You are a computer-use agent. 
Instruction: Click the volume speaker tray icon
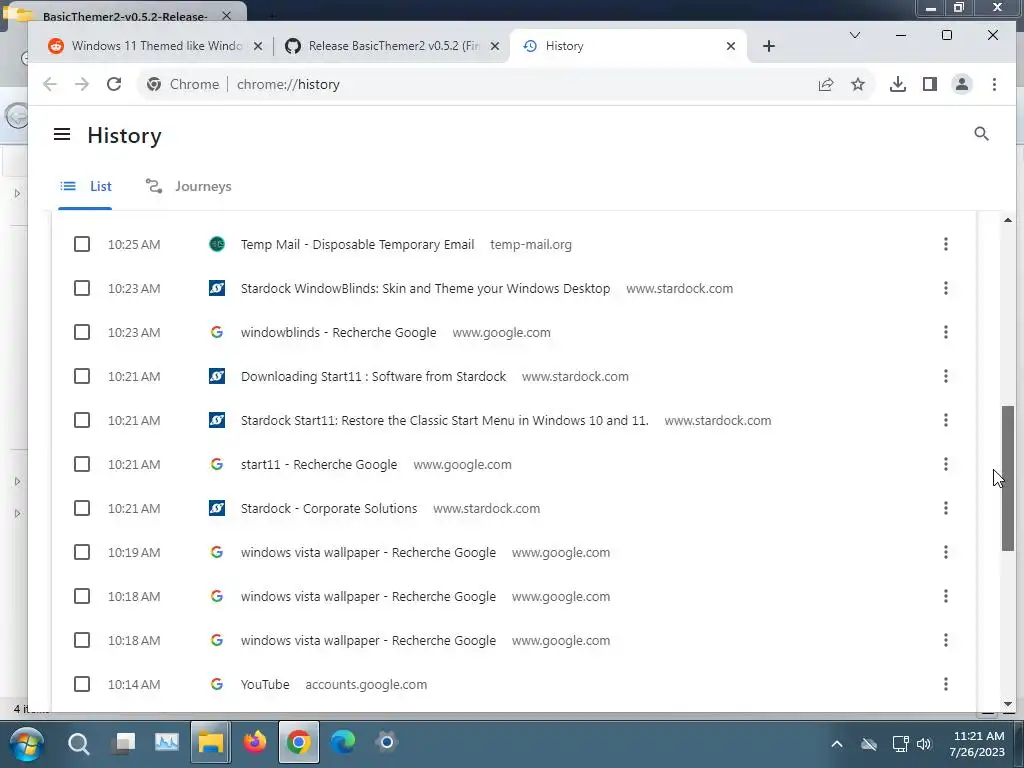coord(923,744)
